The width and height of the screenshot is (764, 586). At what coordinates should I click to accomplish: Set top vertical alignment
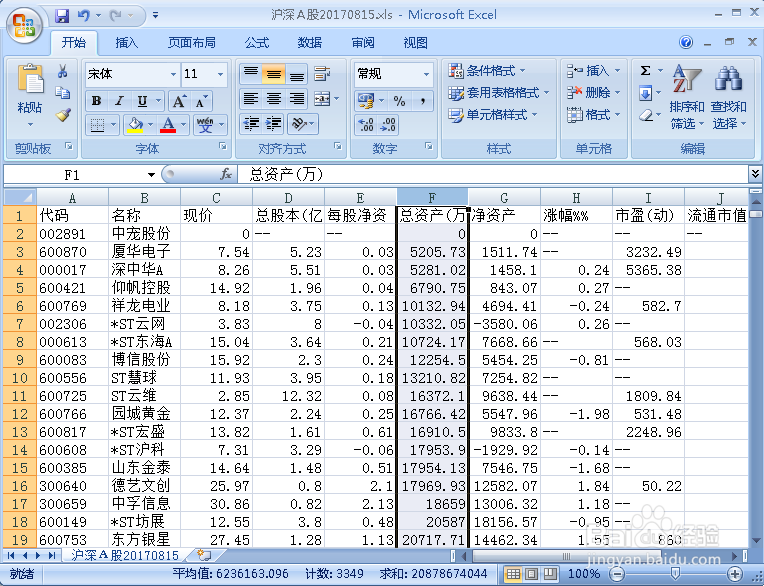coord(251,74)
